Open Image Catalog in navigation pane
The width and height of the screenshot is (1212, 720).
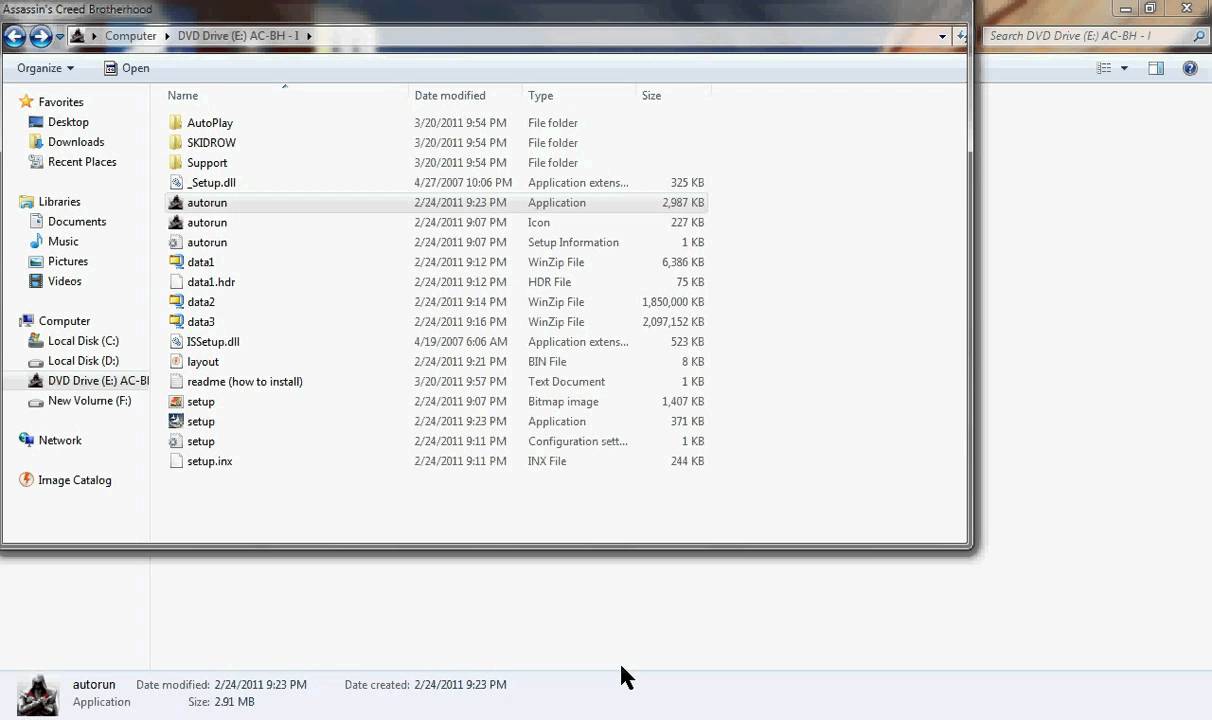click(x=75, y=480)
